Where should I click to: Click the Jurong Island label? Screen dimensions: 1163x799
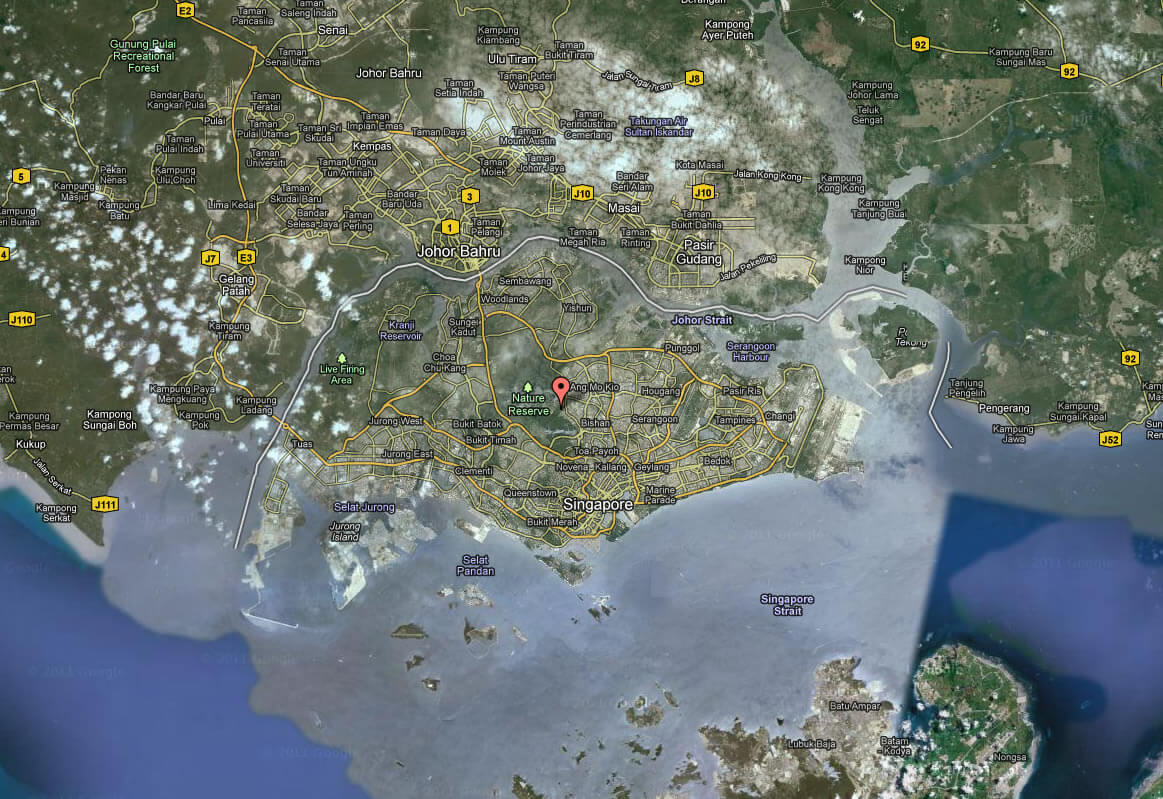point(344,531)
